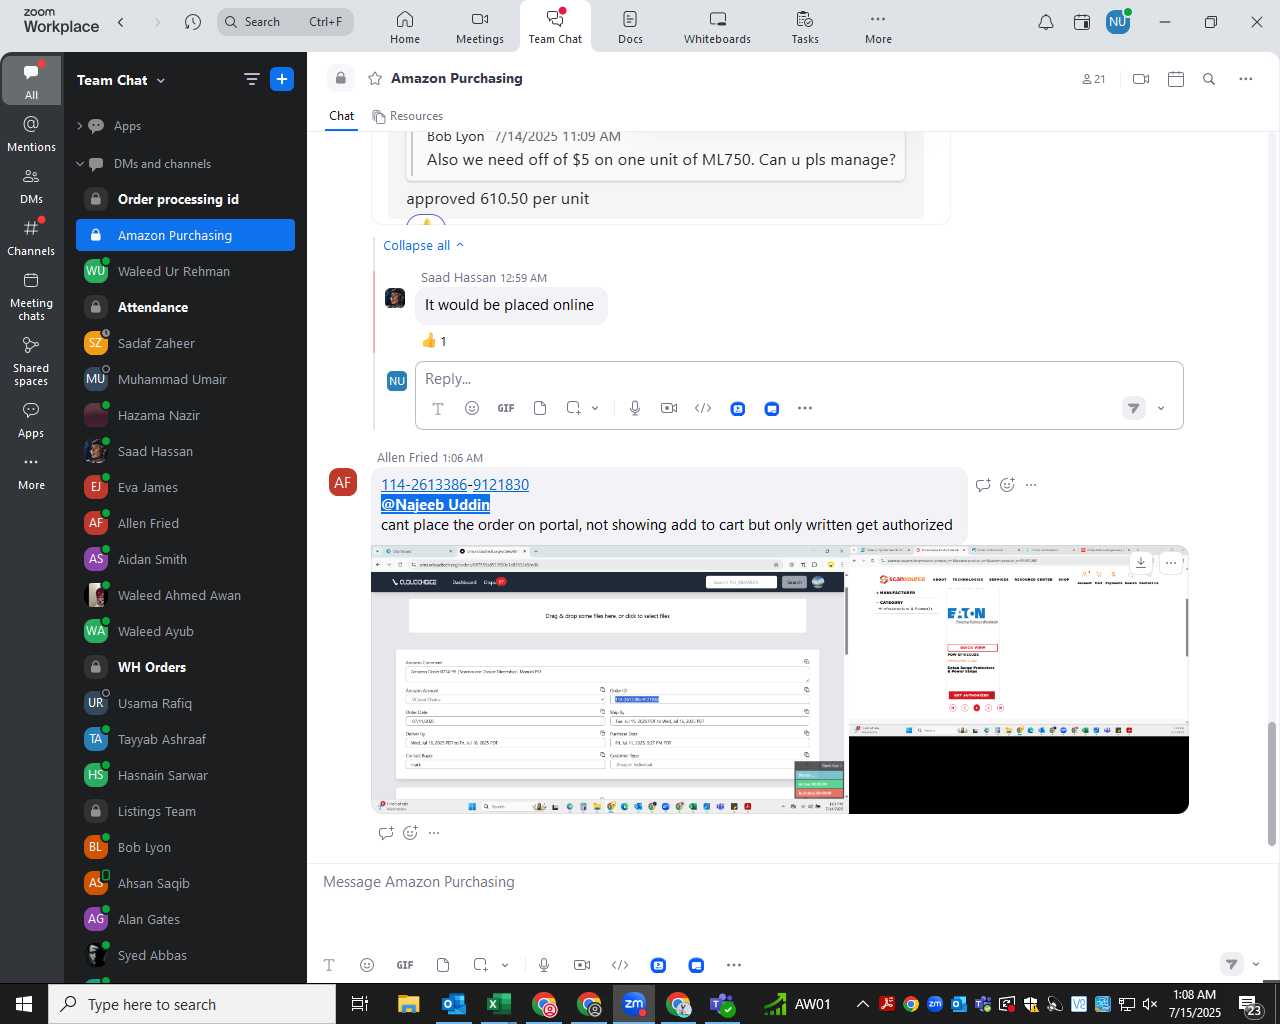Open channel more options ellipsis

tap(1246, 79)
